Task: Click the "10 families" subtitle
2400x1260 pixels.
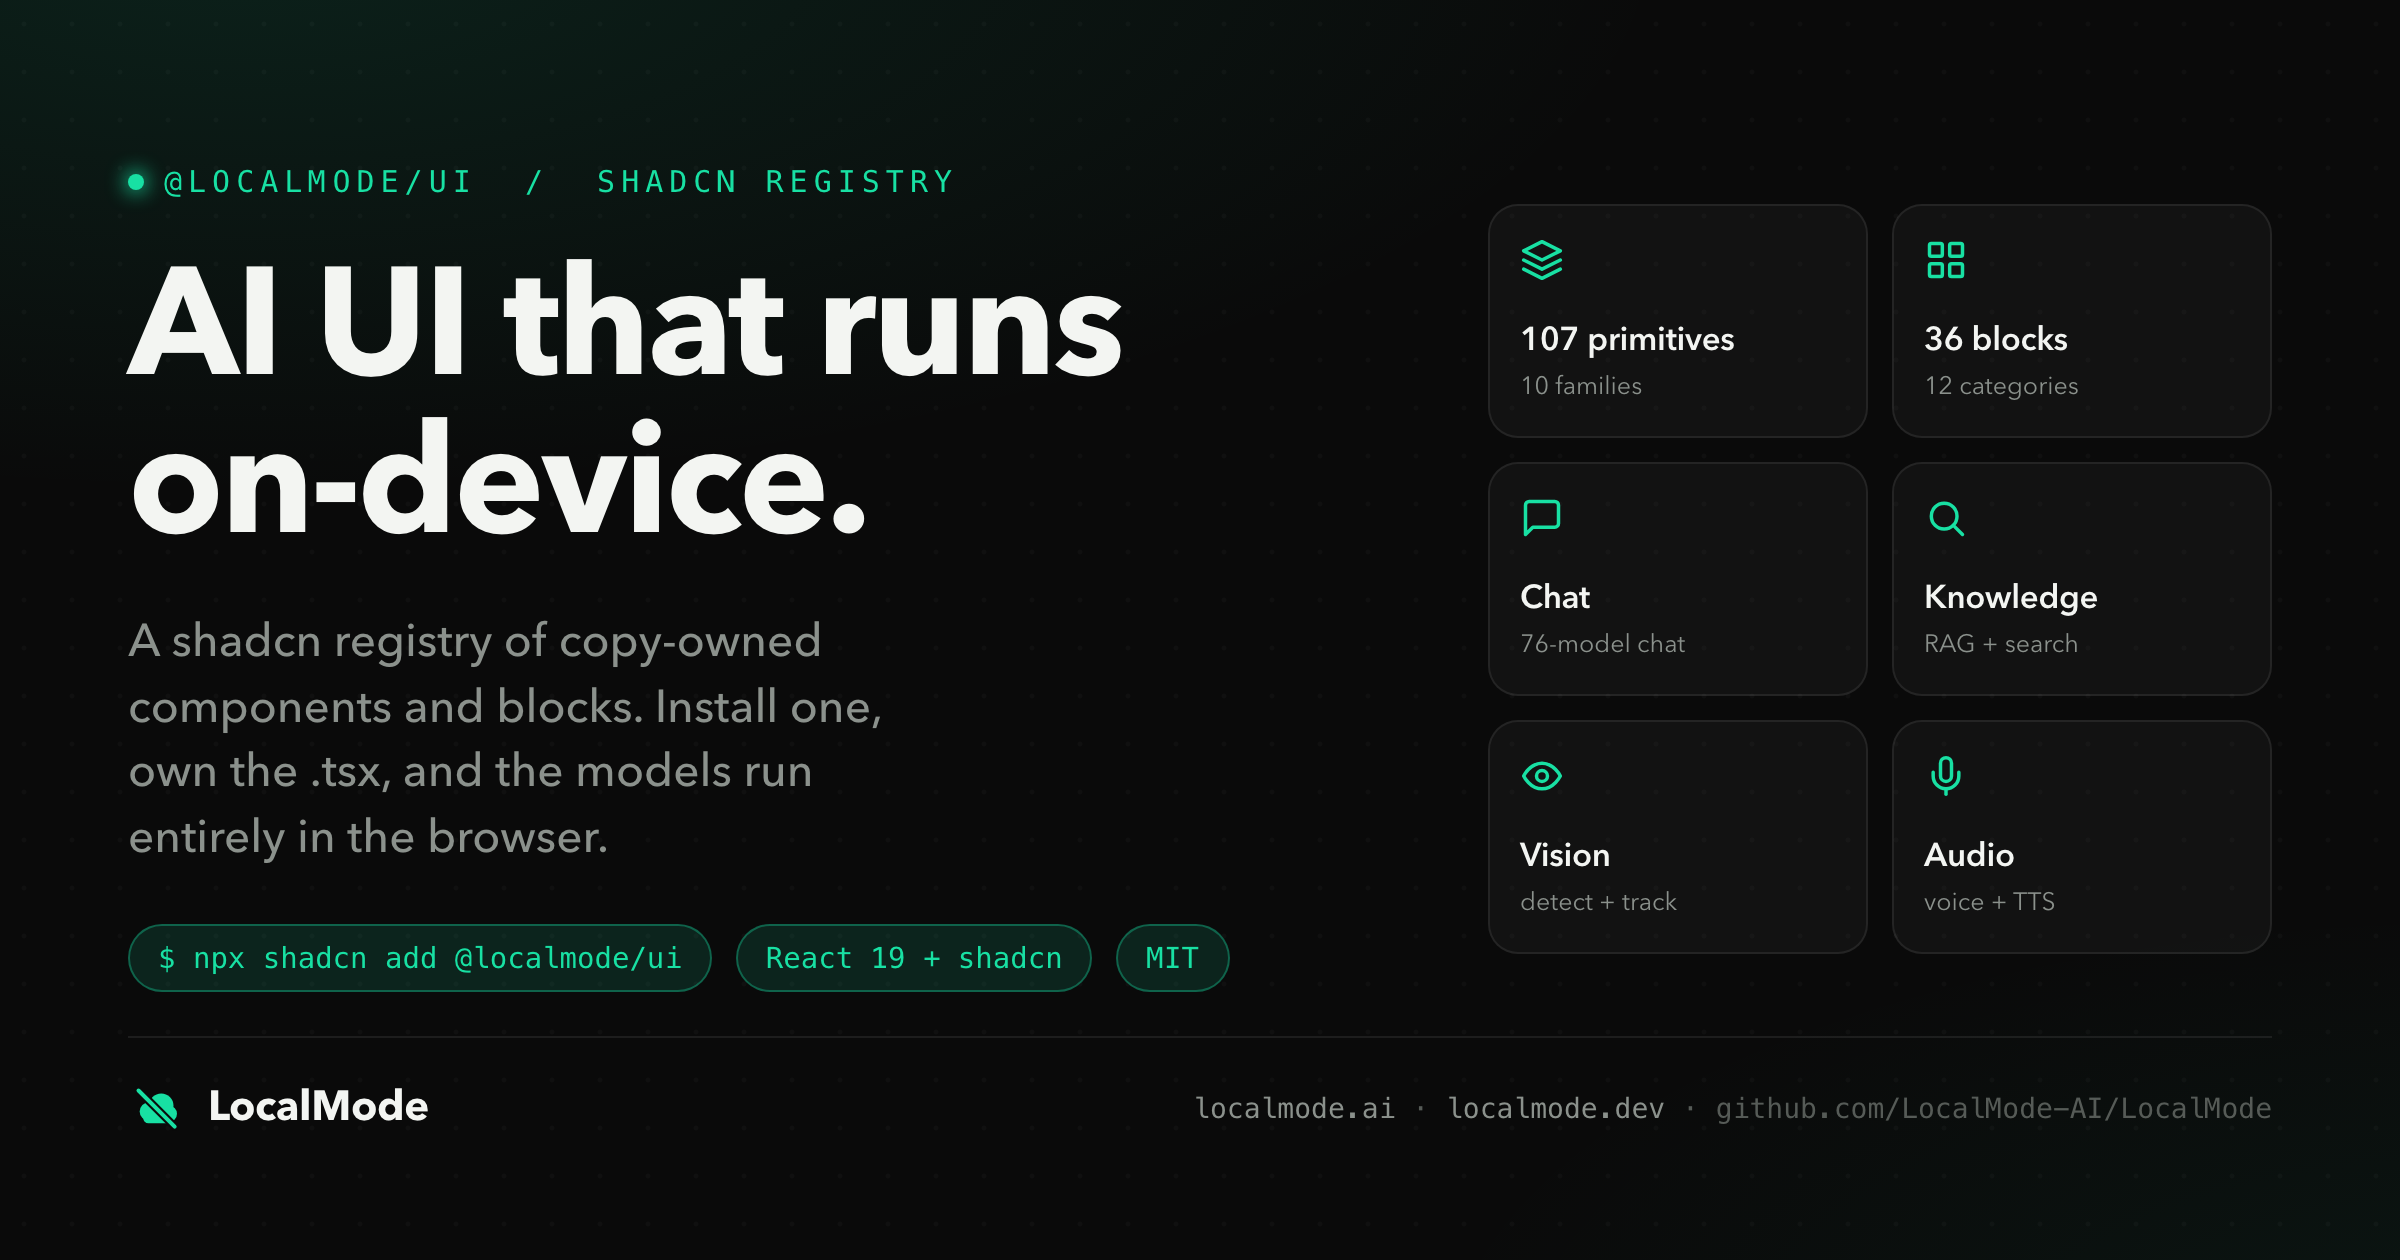Action: [1581, 386]
